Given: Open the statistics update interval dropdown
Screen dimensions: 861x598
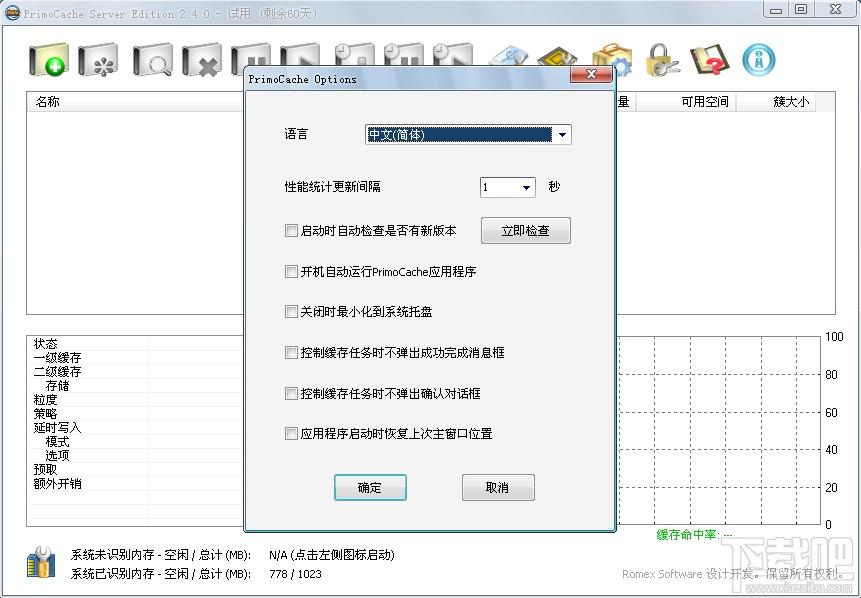Looking at the screenshot, I should coord(508,187).
